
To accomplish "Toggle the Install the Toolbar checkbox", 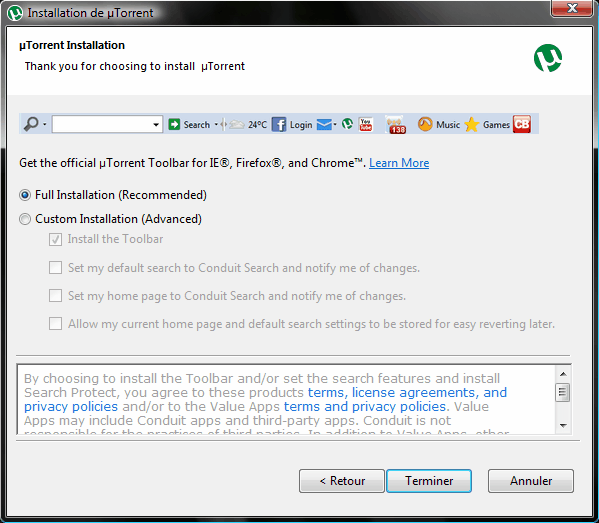I will click(55, 240).
